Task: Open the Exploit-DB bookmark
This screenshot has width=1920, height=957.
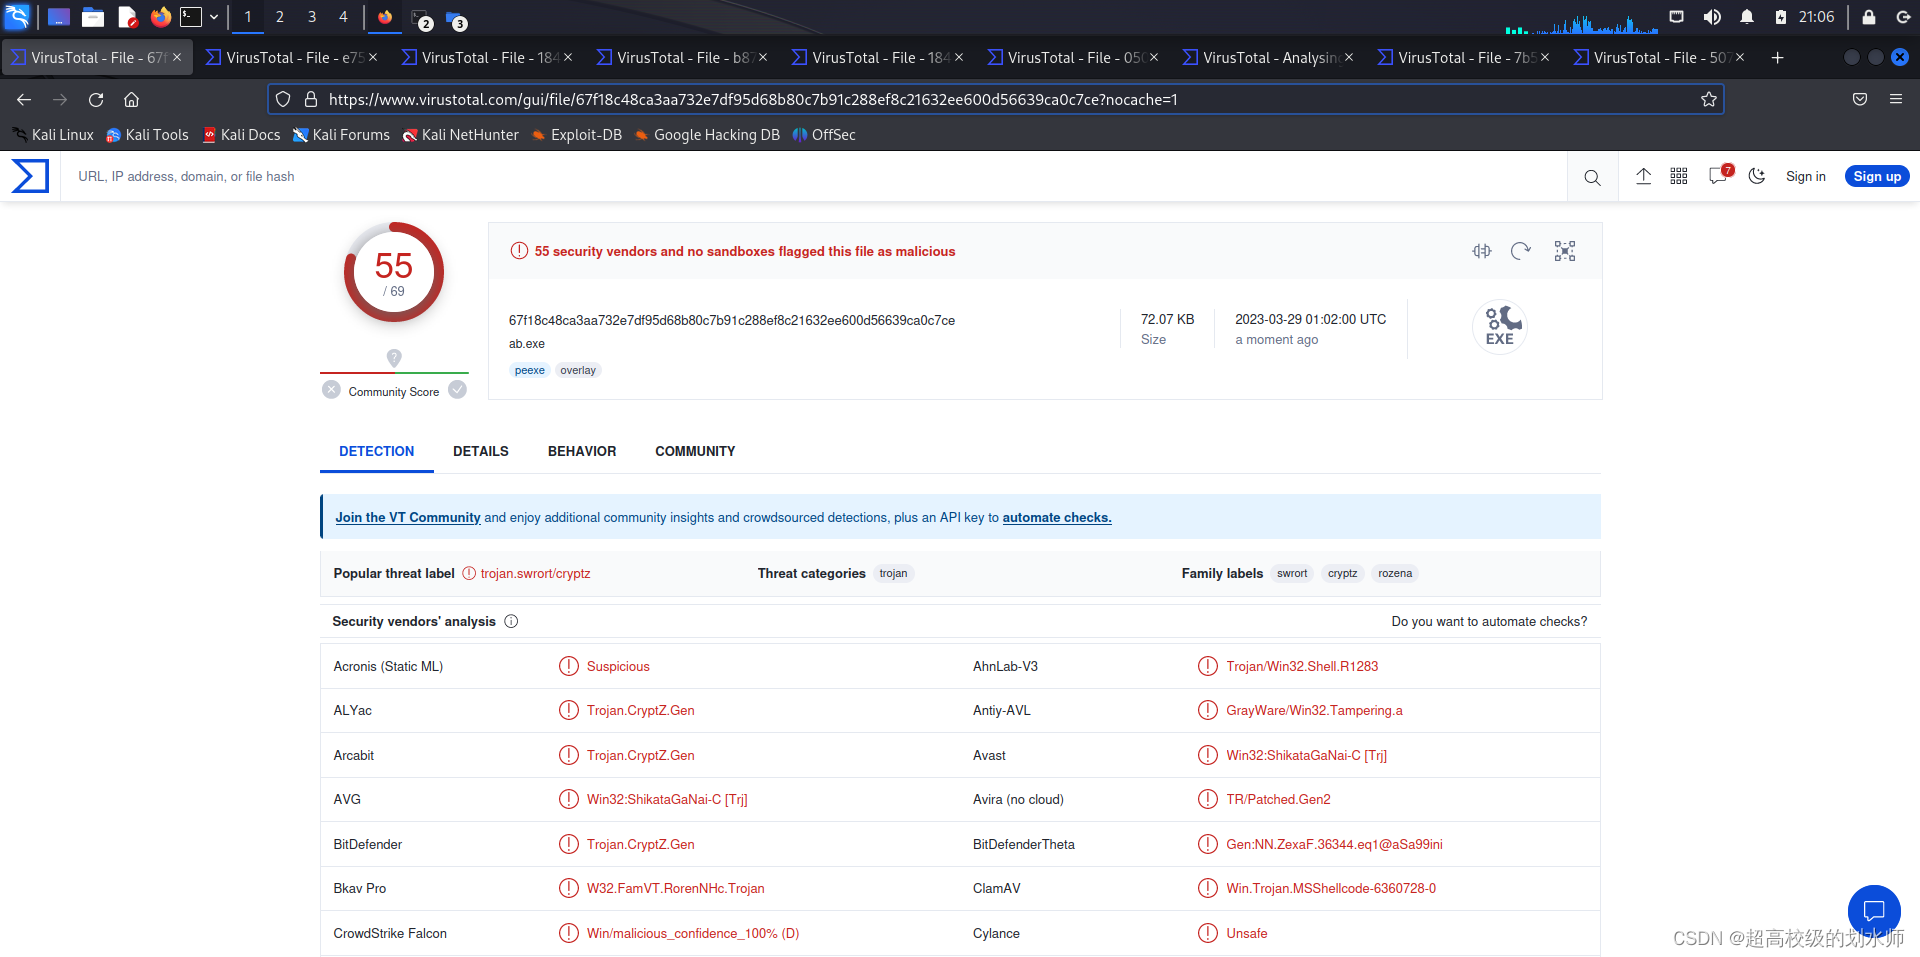Action: 577,135
